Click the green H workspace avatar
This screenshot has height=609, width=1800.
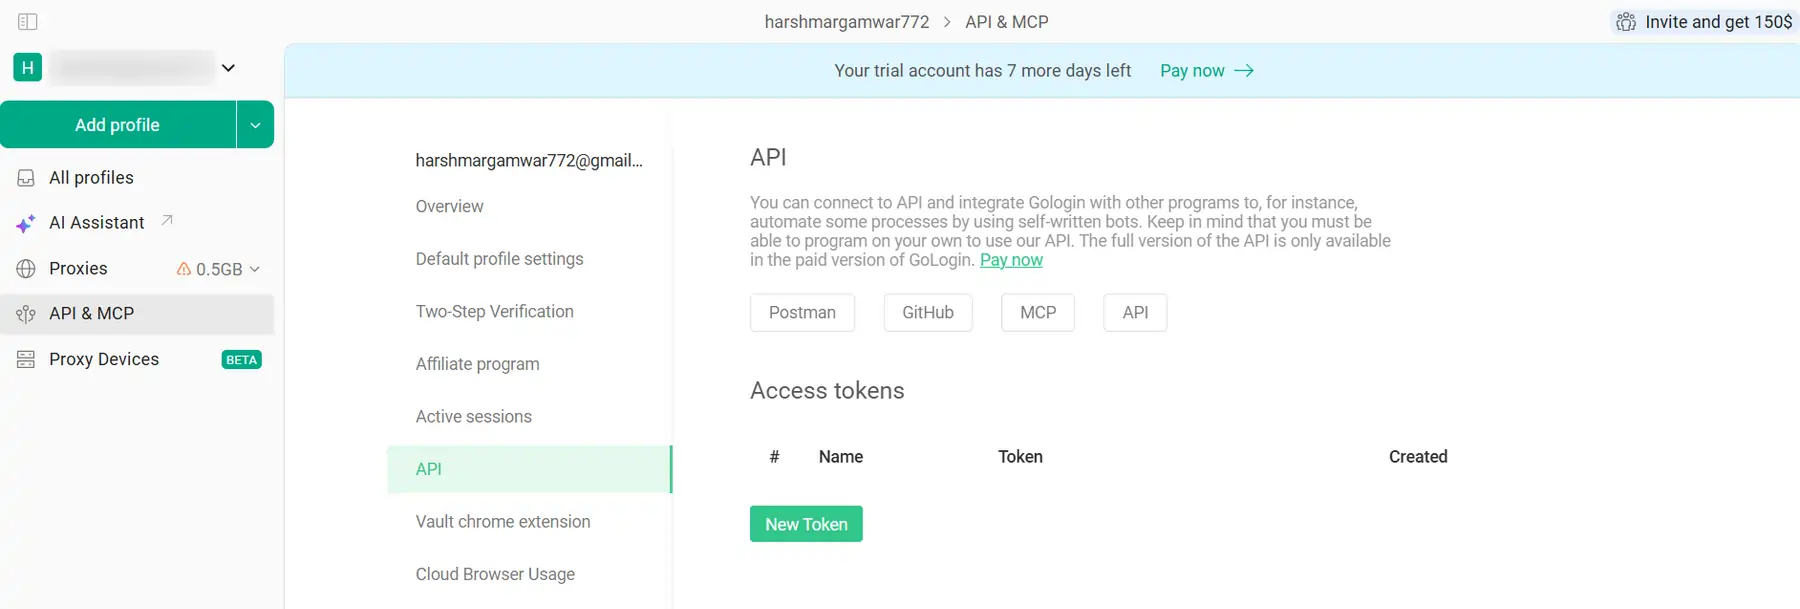coord(28,68)
